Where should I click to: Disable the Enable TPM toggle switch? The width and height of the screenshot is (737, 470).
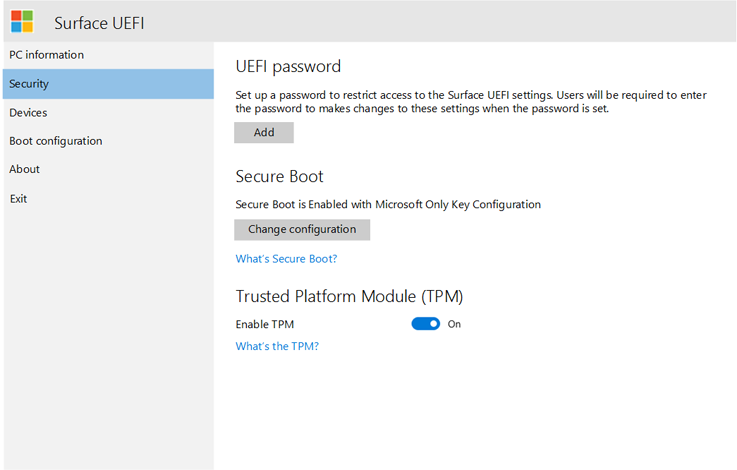point(426,324)
